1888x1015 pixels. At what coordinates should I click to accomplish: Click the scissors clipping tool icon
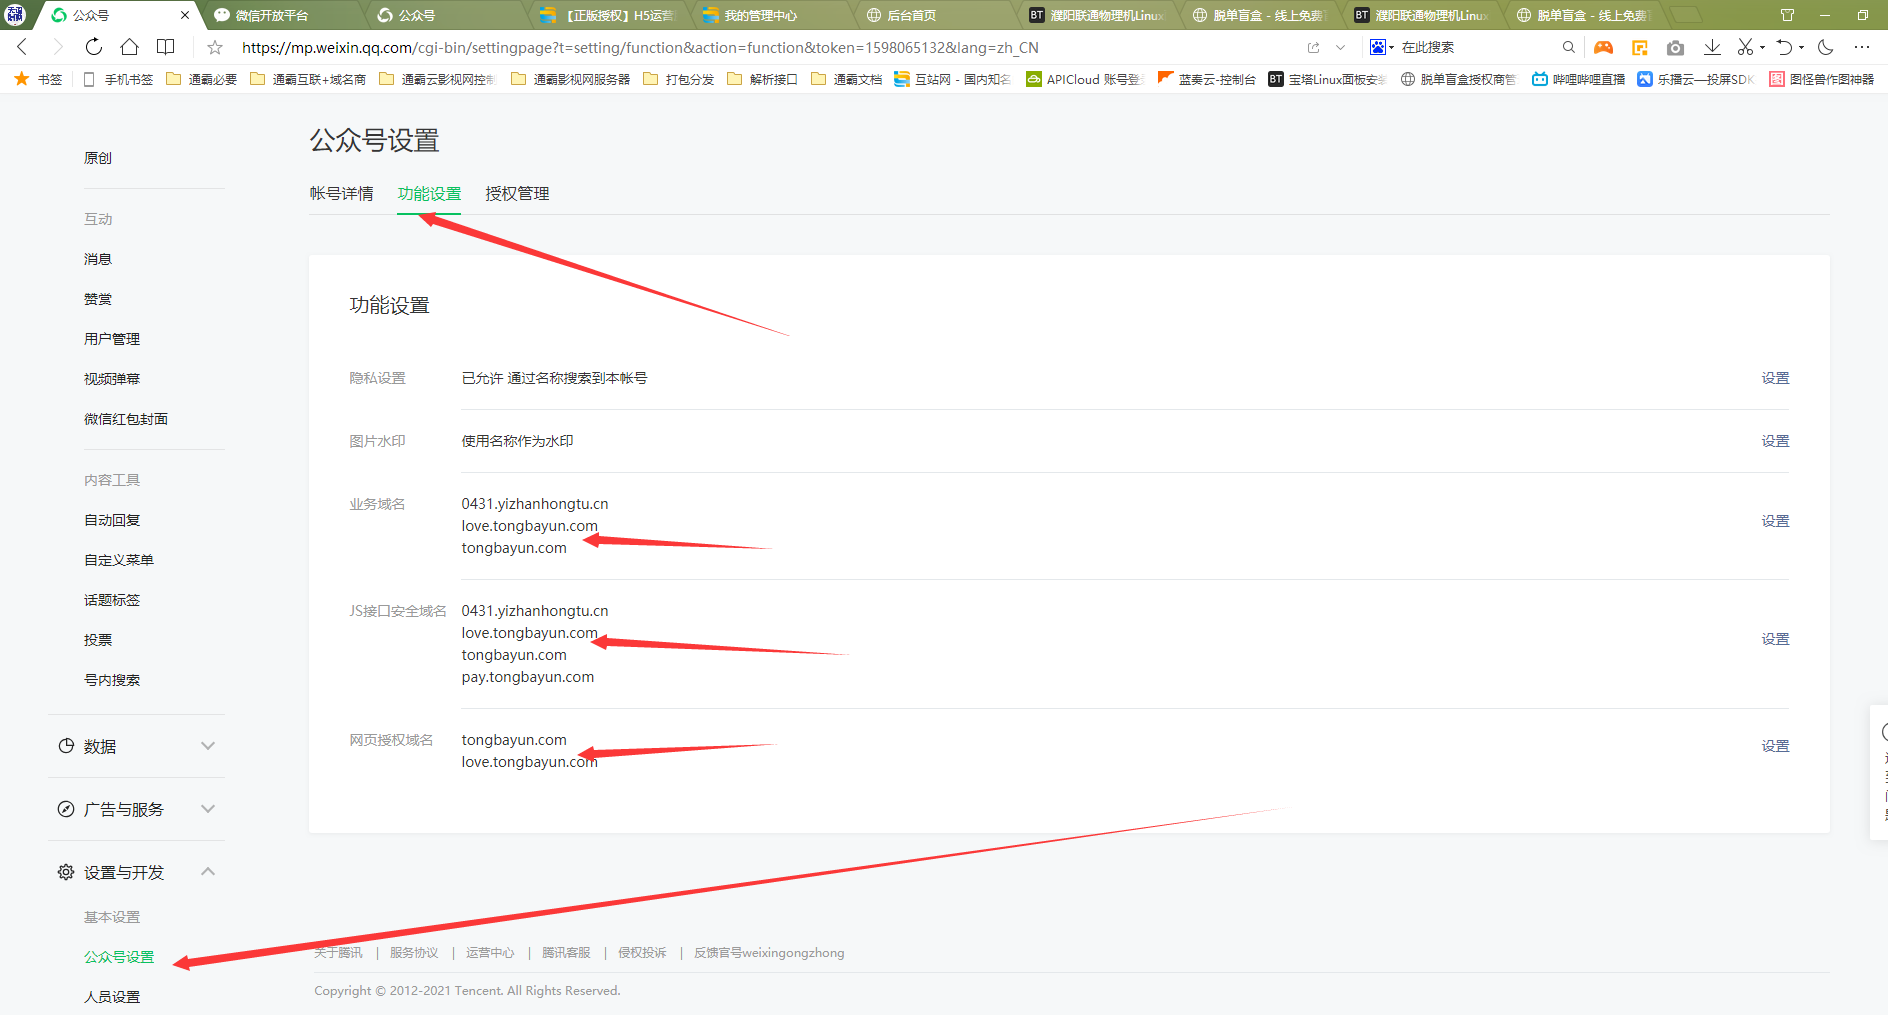[x=1745, y=47]
